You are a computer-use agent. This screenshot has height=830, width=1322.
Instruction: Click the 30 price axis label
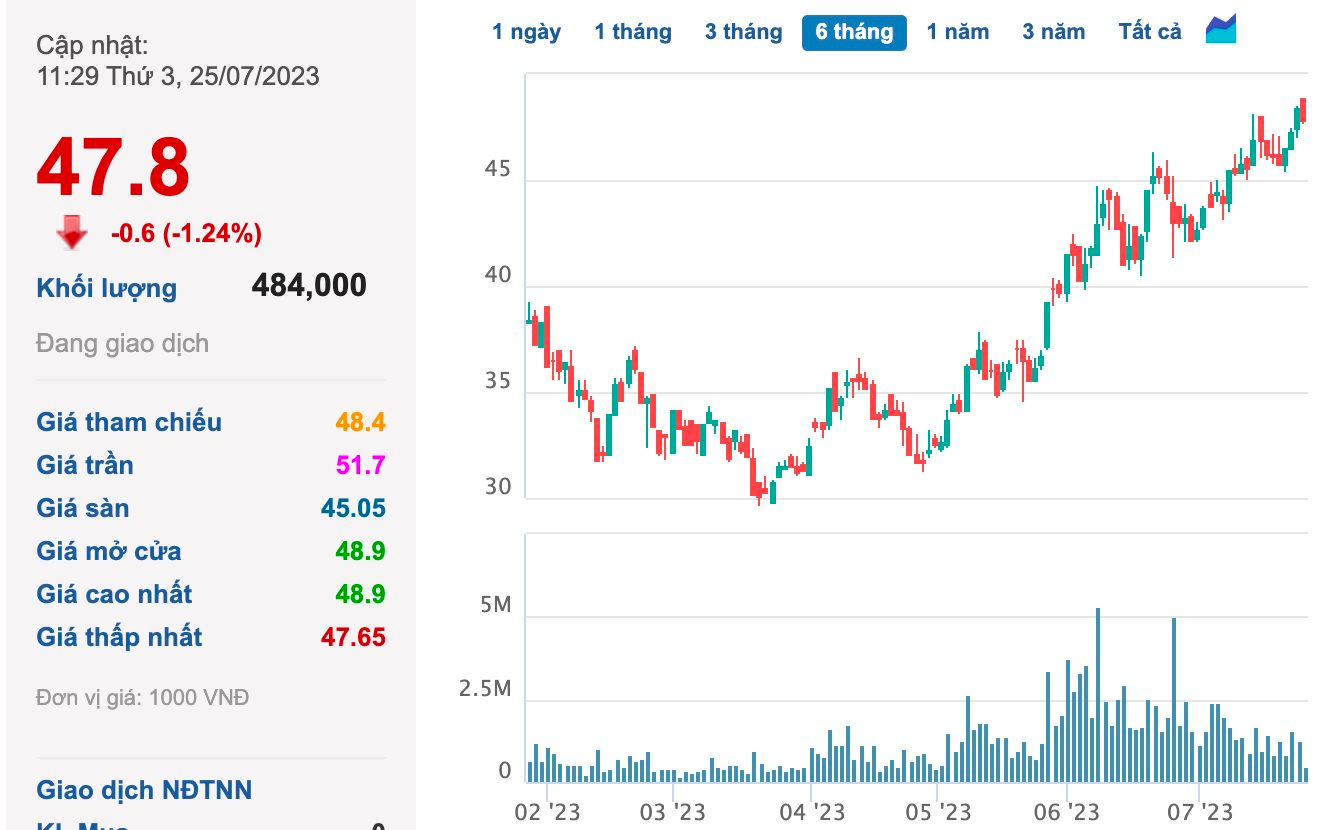point(497,487)
